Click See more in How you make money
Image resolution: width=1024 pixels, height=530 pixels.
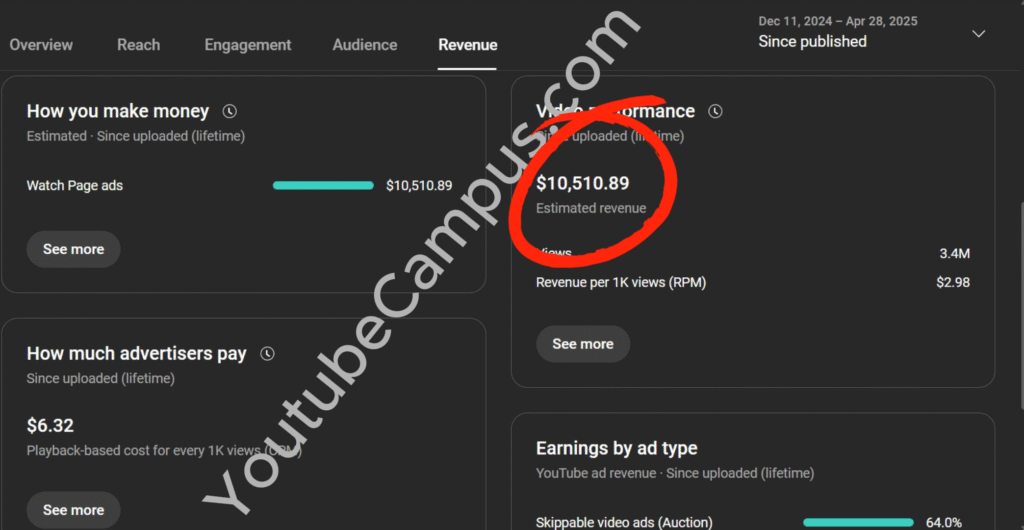pos(73,249)
